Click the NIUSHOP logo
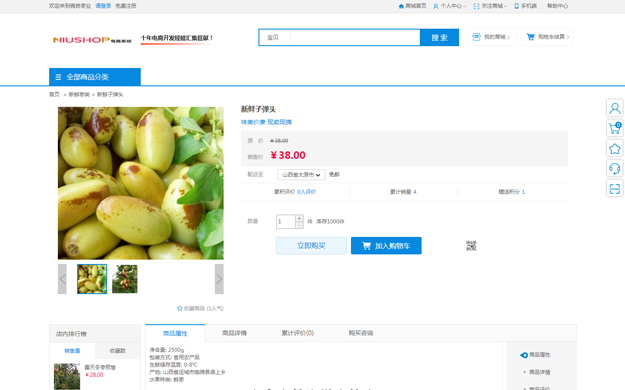The image size is (625, 390). point(92,39)
